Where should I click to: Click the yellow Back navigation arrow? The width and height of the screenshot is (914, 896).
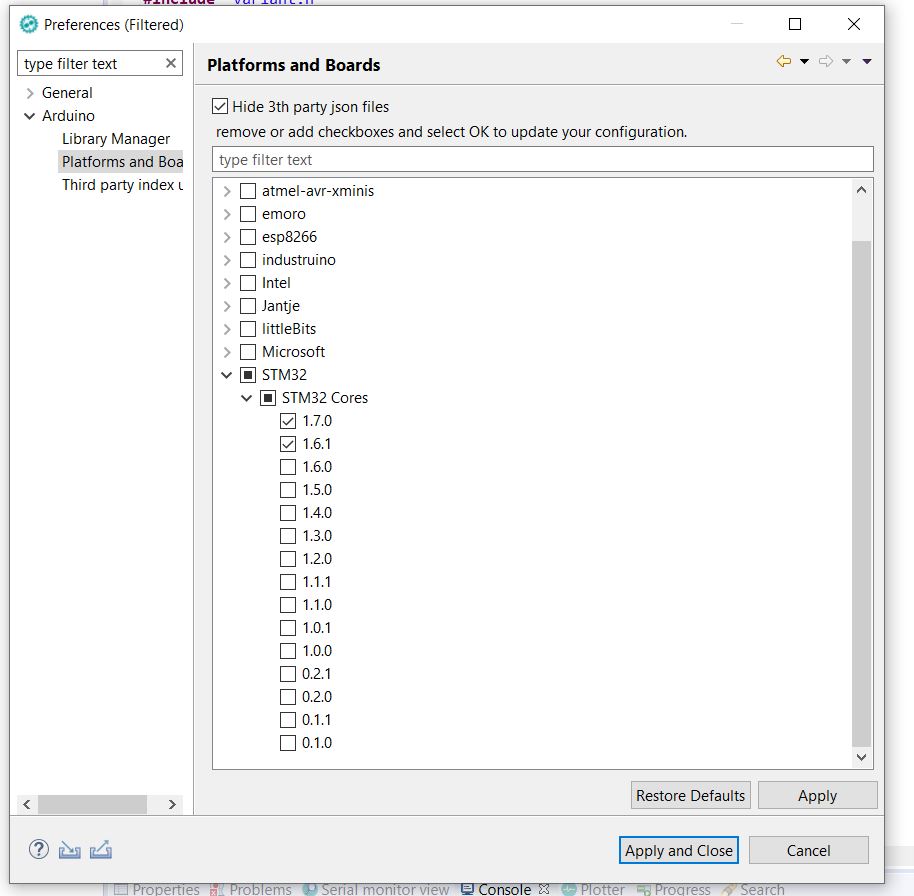(784, 61)
